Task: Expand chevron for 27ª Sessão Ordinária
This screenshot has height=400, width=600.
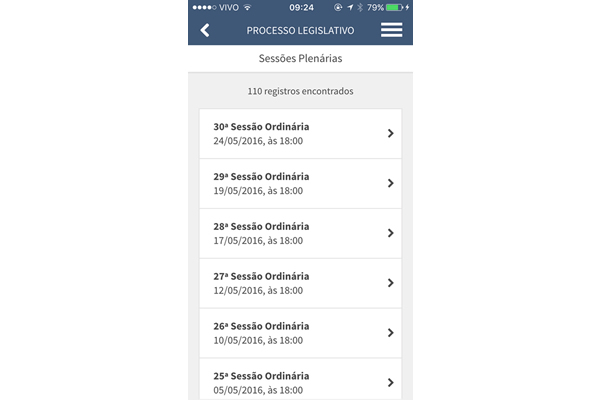Action: (390, 283)
